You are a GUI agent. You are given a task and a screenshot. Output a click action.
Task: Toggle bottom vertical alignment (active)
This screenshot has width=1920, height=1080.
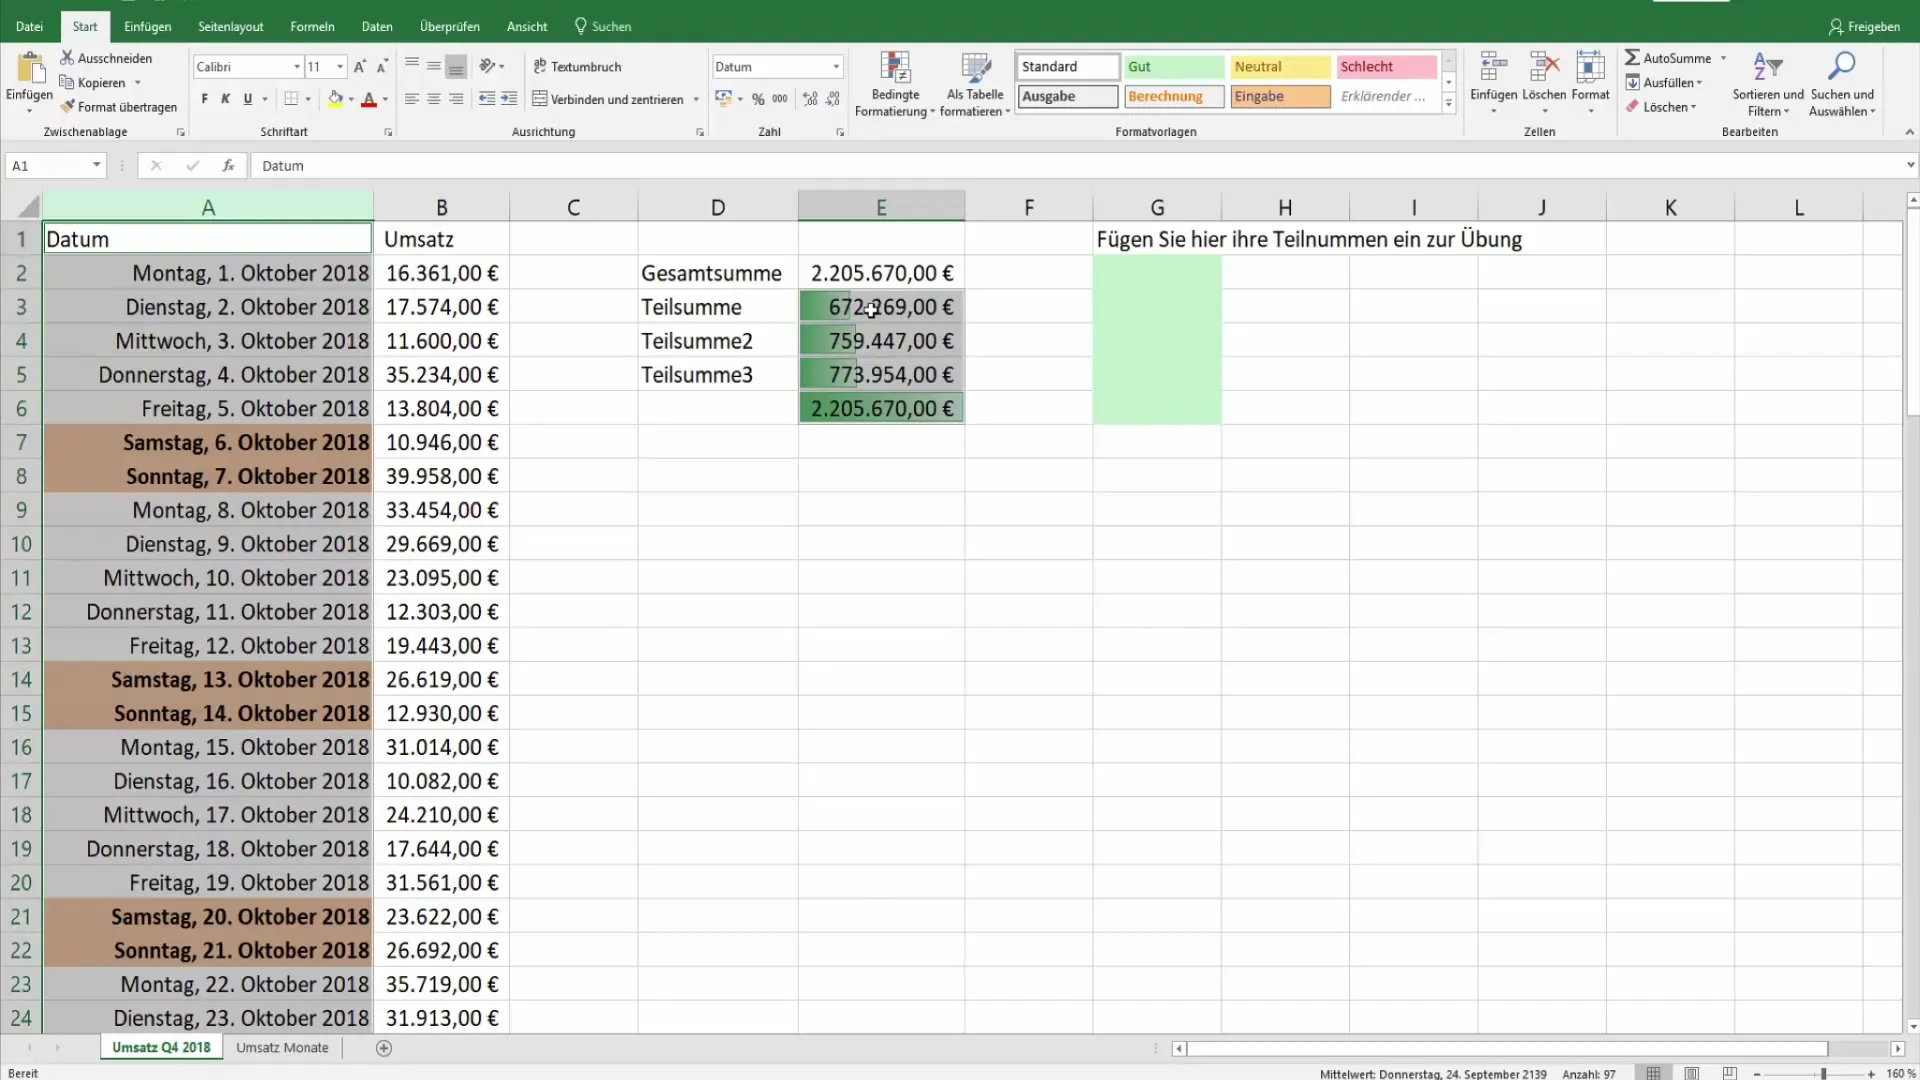click(456, 66)
